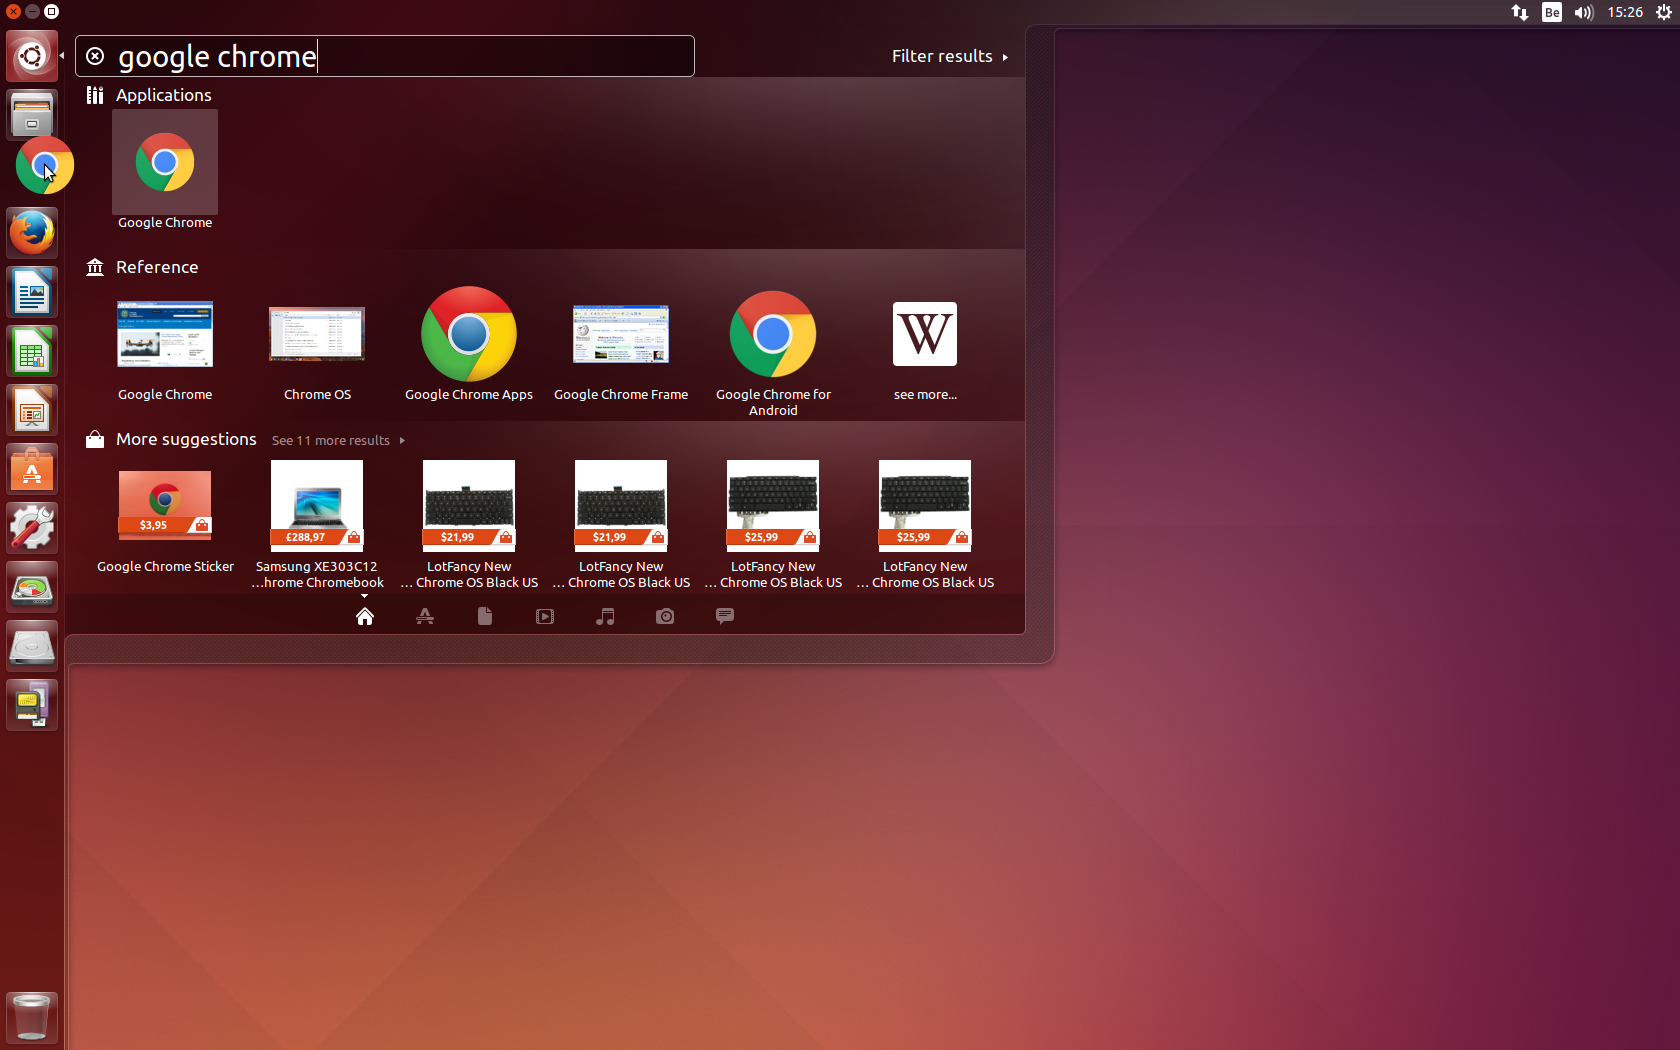This screenshot has height=1050, width=1680.
Task: Open Ubuntu Software Center from the launcher
Action: tap(32, 470)
